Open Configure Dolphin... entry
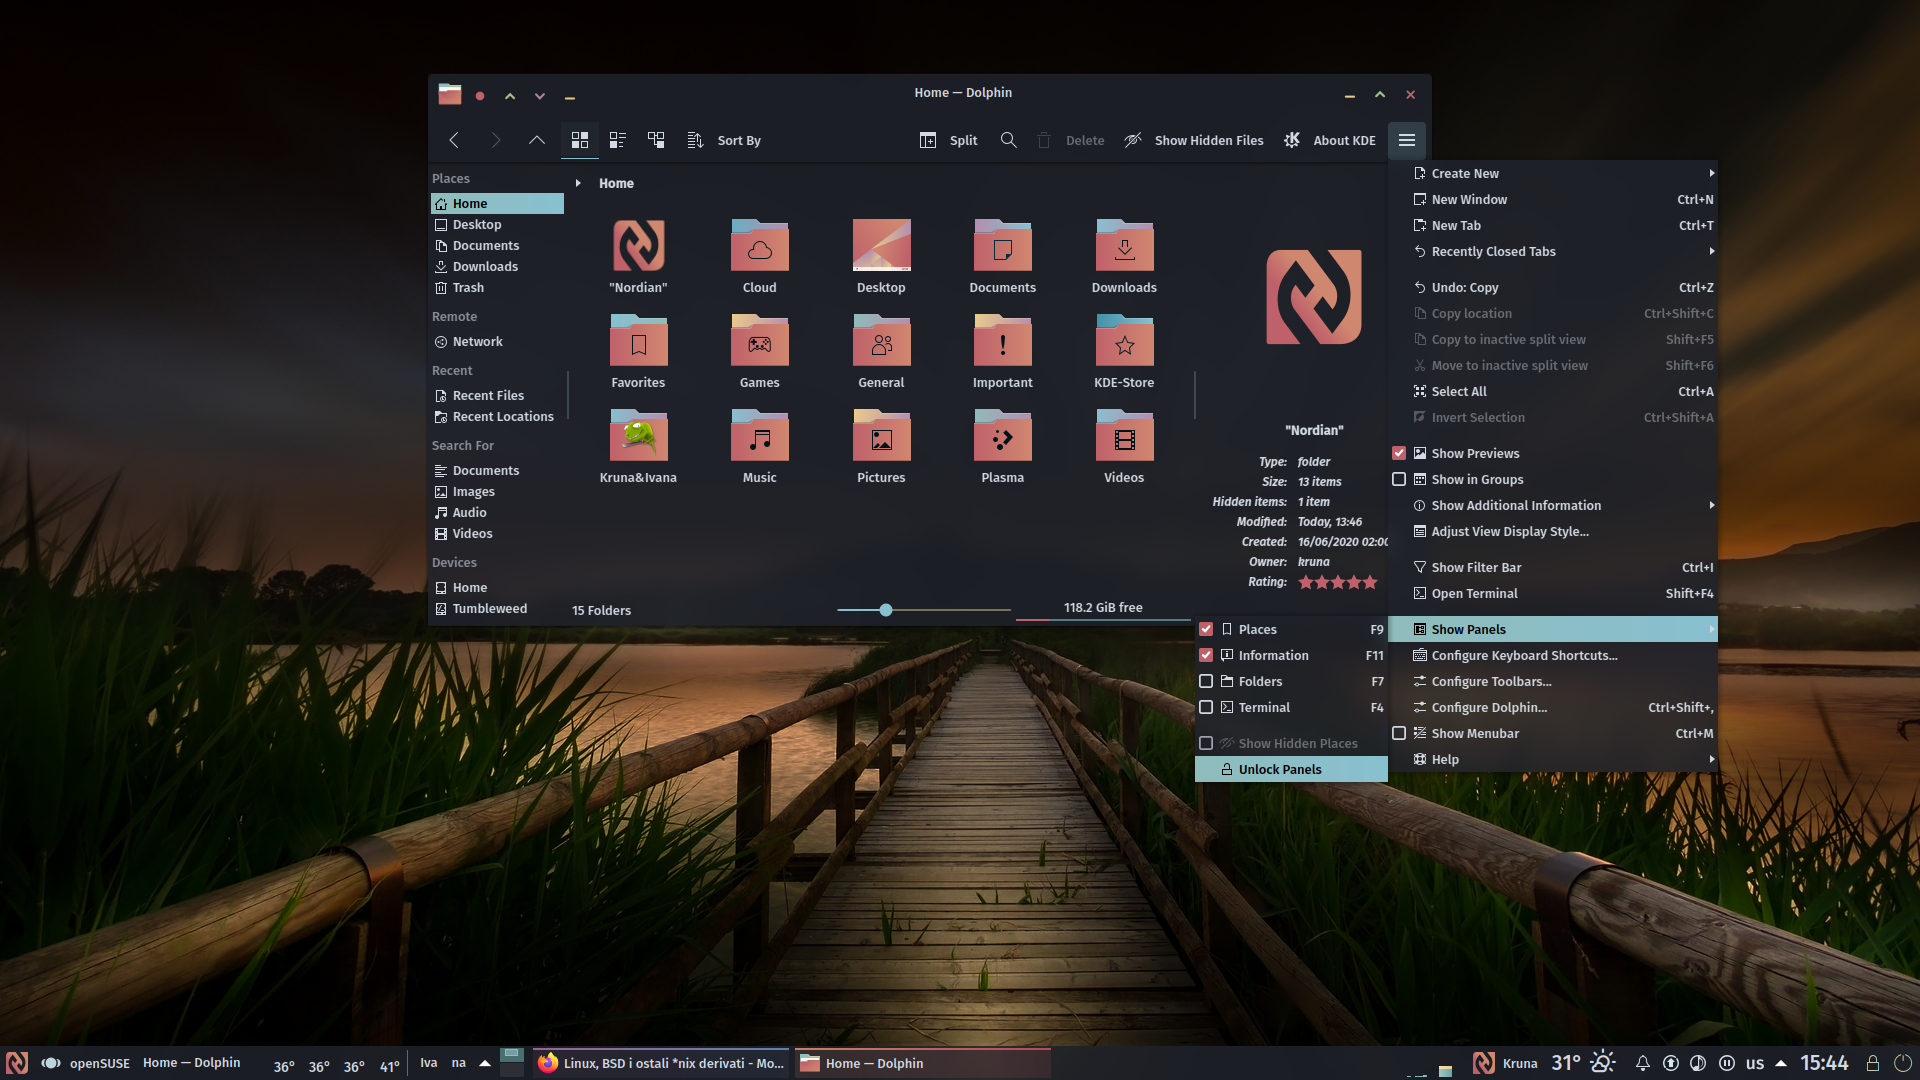Image resolution: width=1920 pixels, height=1080 pixels. [1553, 707]
